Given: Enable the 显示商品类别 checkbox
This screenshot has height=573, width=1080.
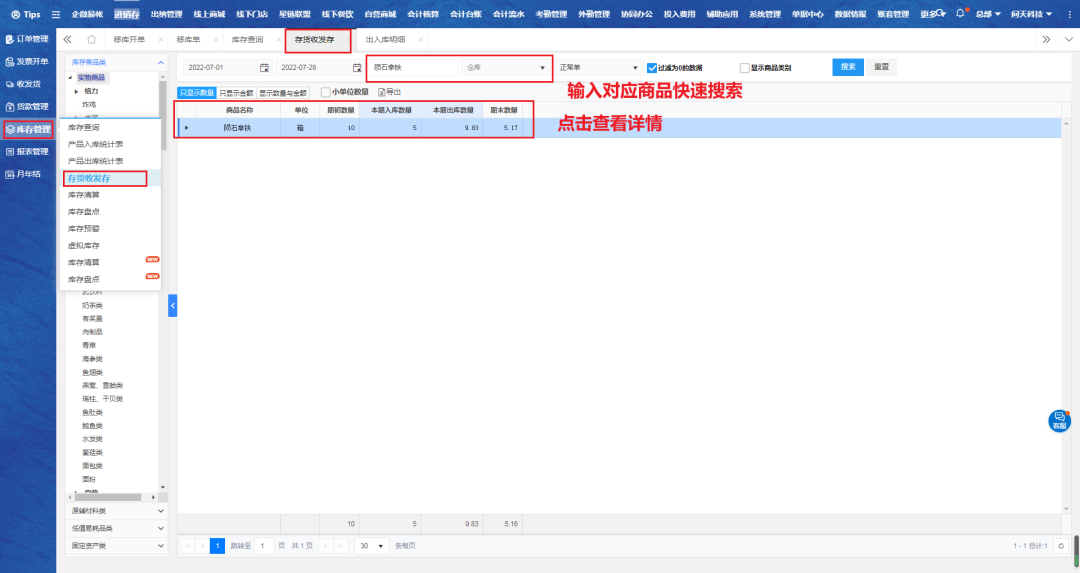Looking at the screenshot, I should [x=744, y=68].
